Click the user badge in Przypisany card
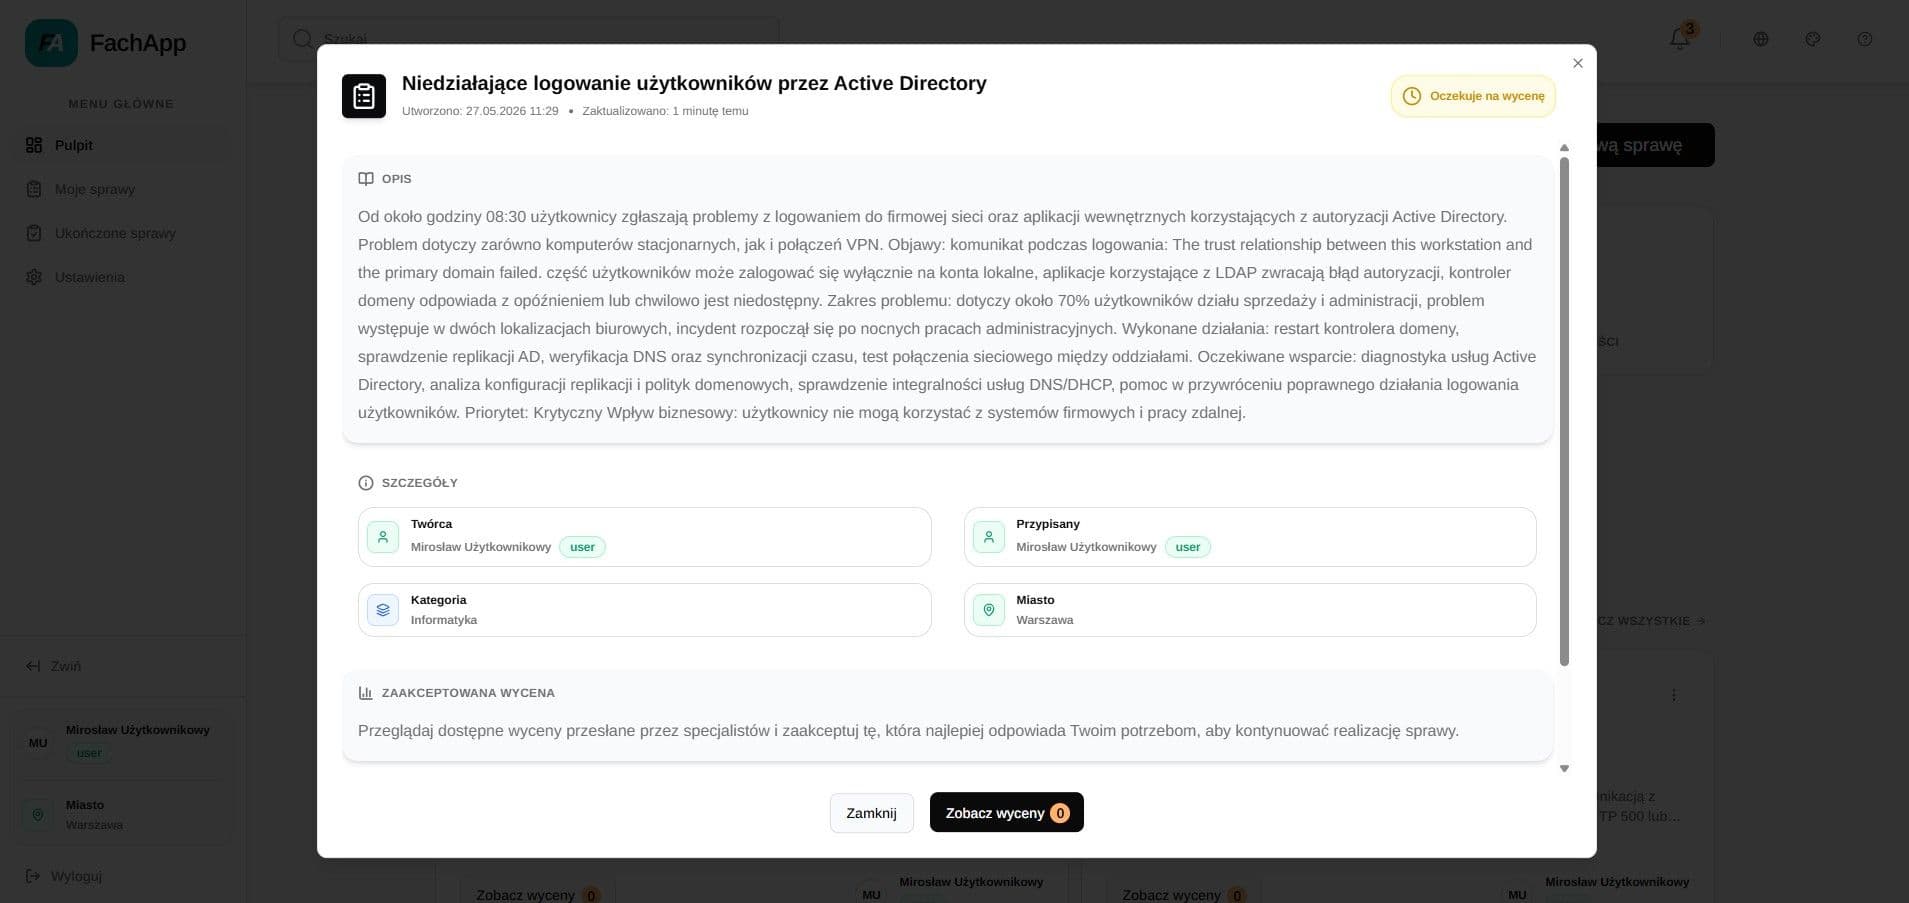This screenshot has height=903, width=1909. coord(1188,547)
